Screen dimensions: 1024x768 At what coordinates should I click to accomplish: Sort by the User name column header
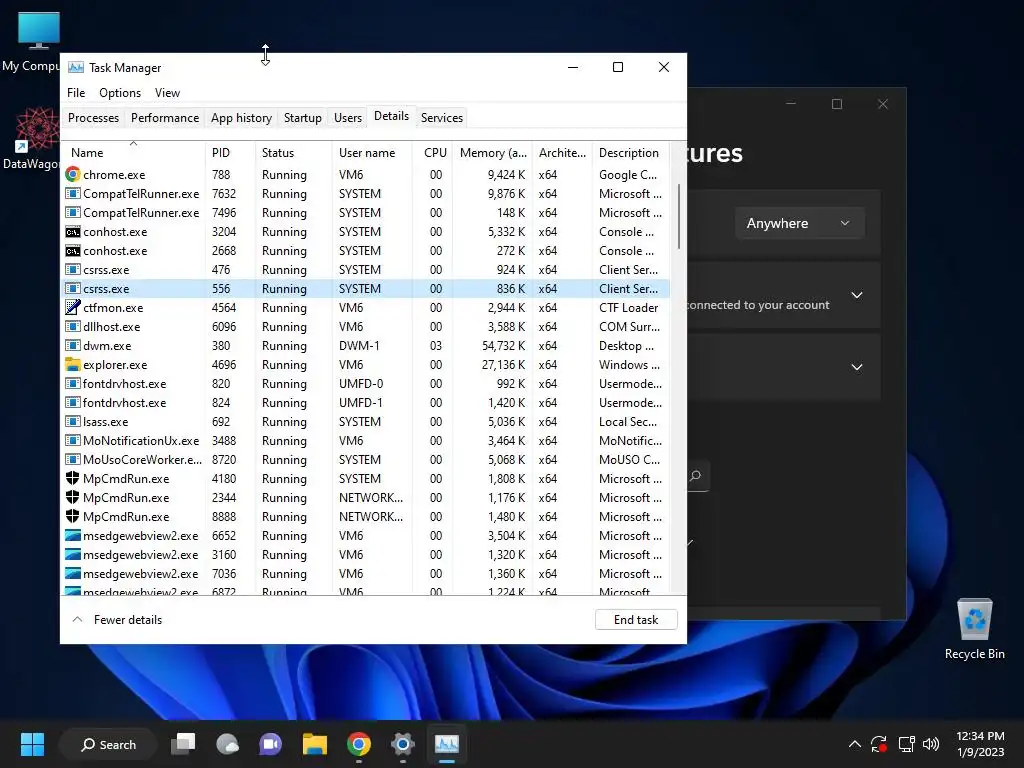pos(372,152)
